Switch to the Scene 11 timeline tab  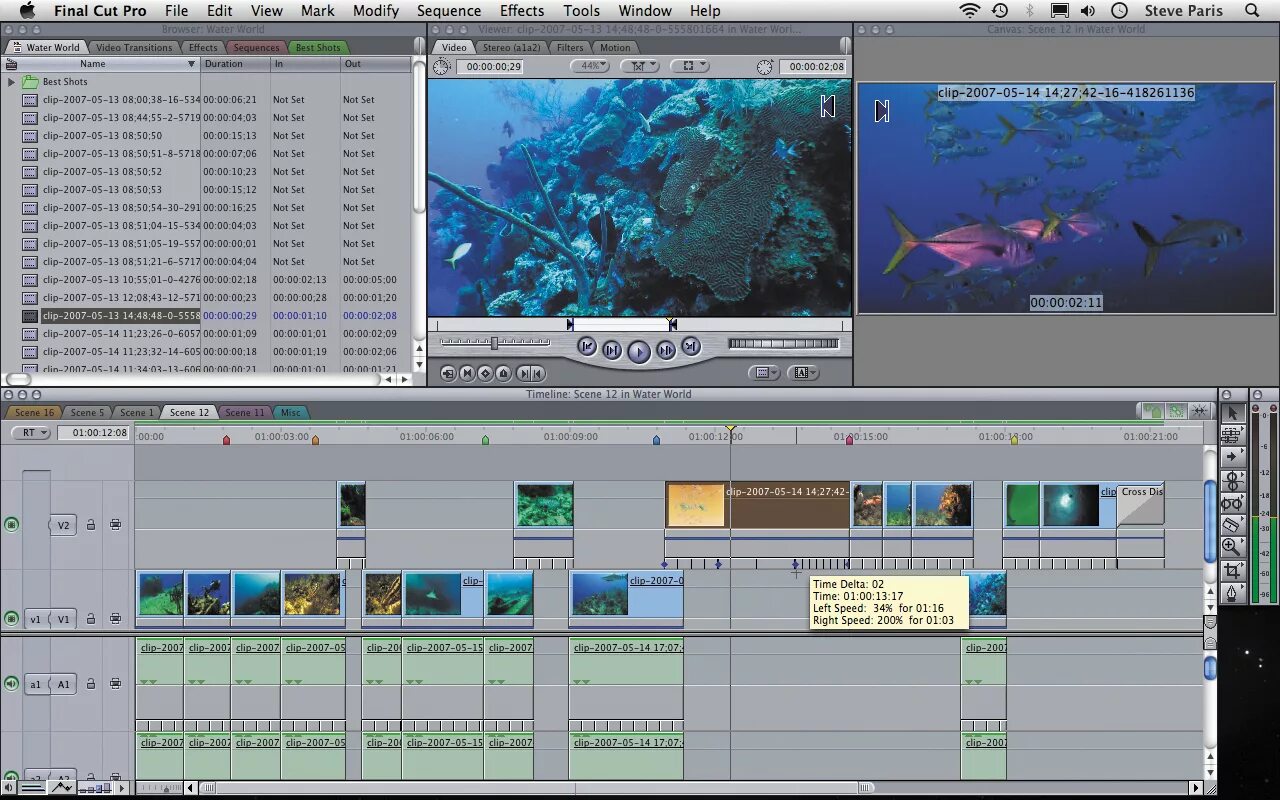[244, 412]
